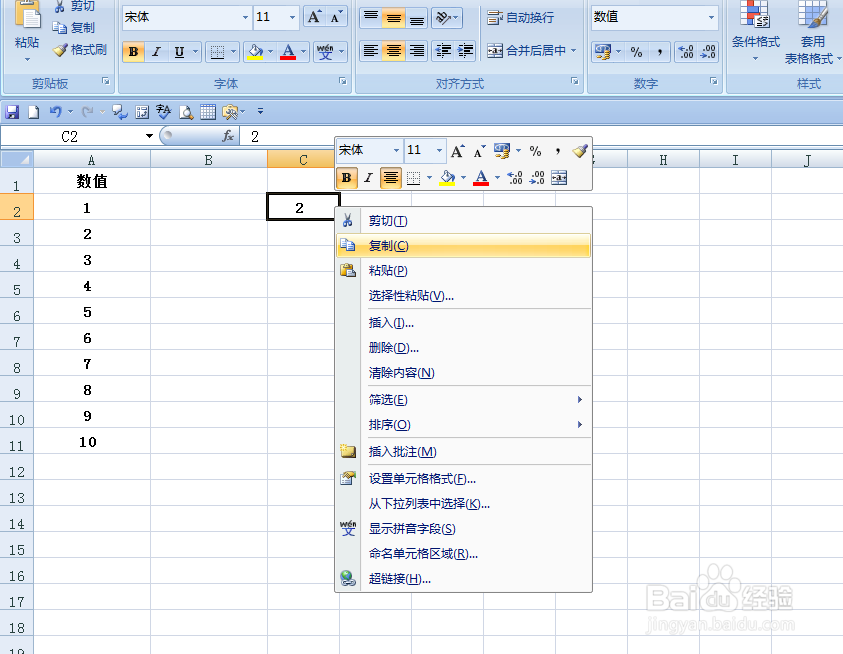
Task: Click the ribbon comma style button
Action: click(659, 52)
